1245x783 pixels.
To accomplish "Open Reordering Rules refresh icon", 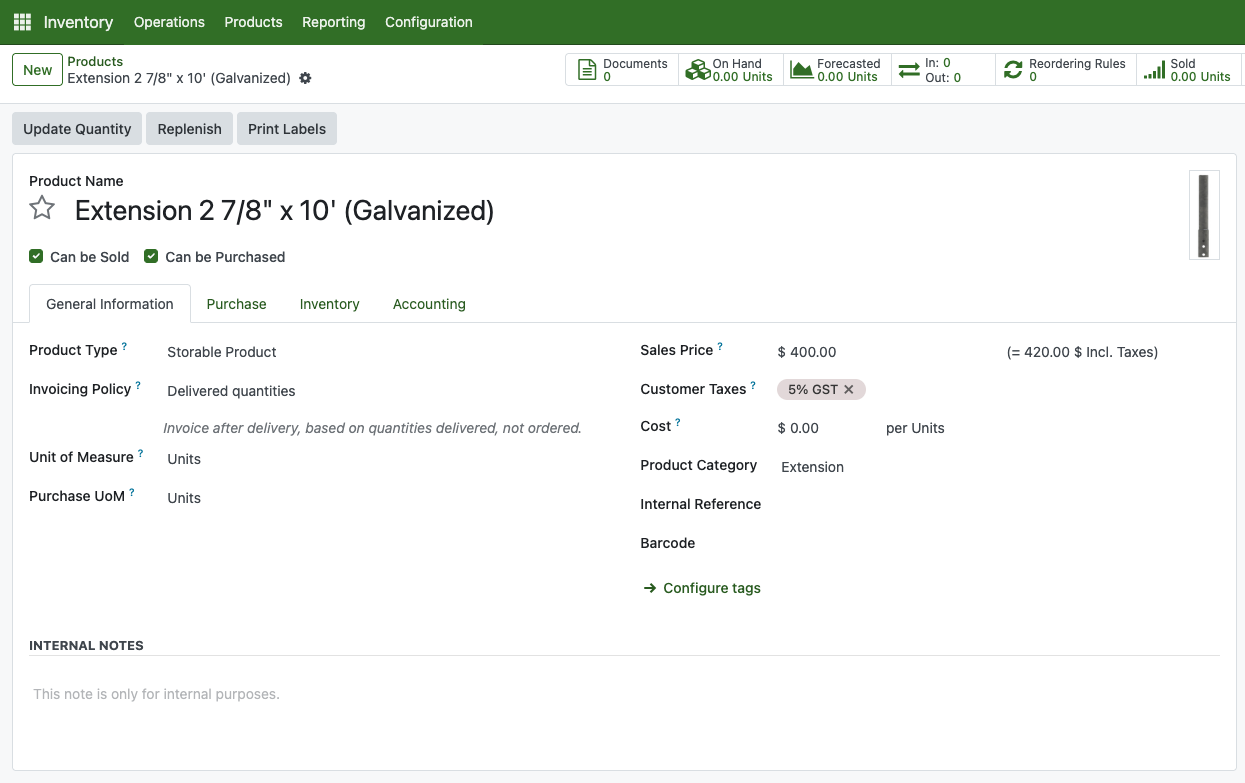I will (1013, 70).
